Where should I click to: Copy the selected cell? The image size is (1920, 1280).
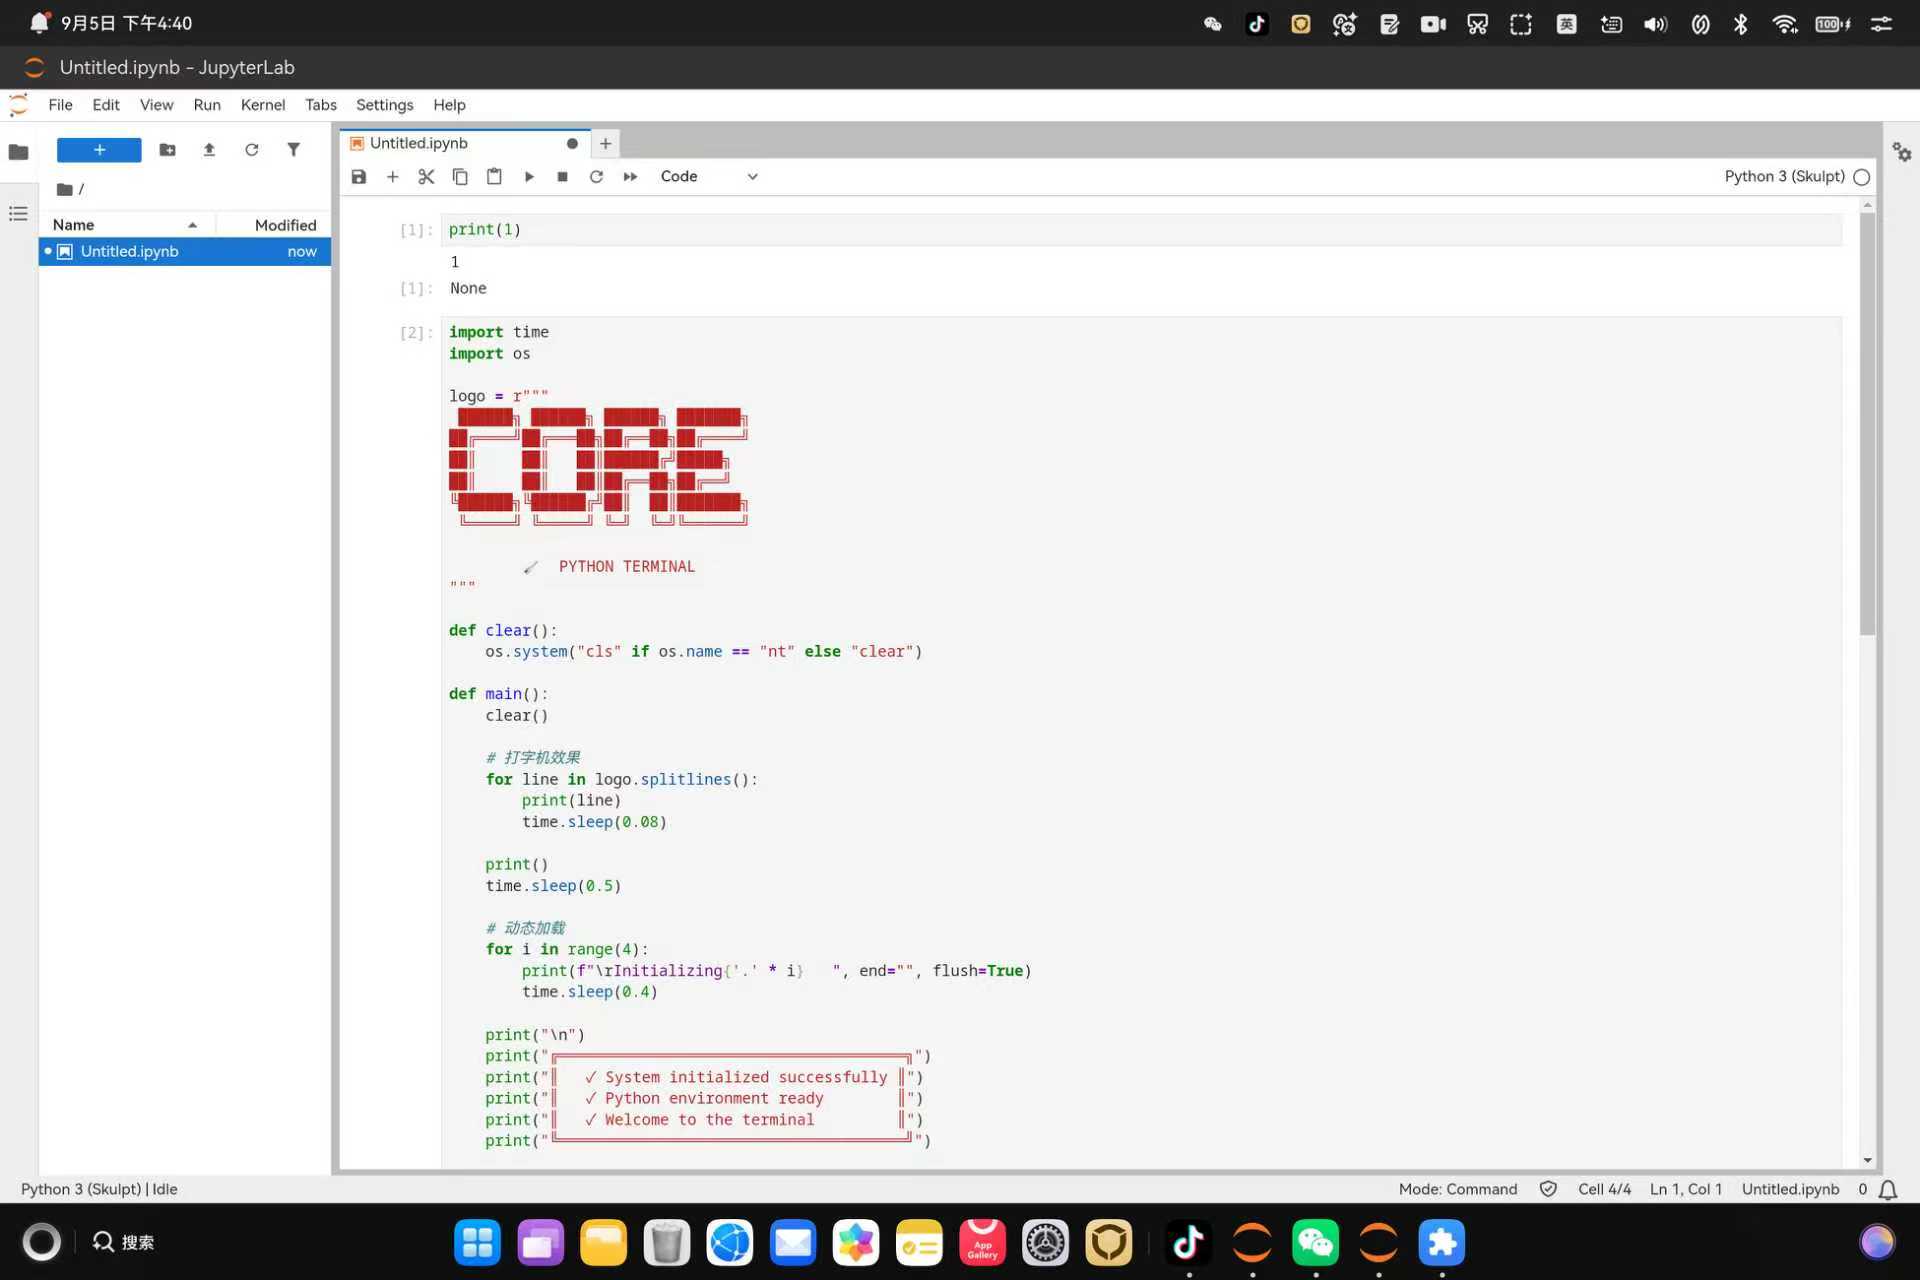tap(460, 177)
